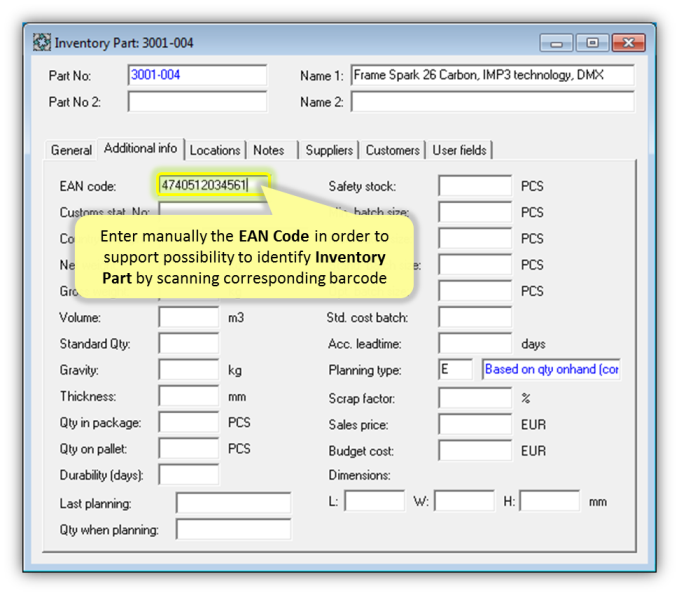Click the Based on qty onhand description field
This screenshot has width=679, height=595.
pos(551,369)
